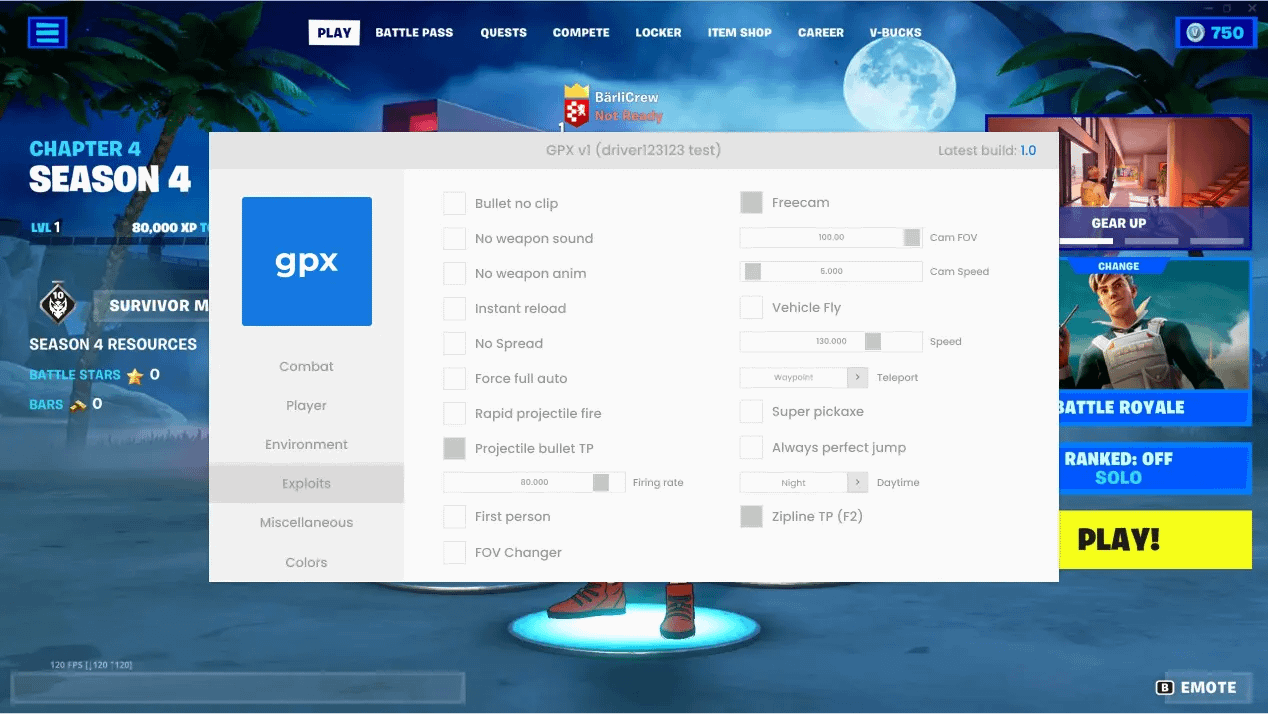Switch to the Battle Pass tab
The height and width of the screenshot is (714, 1268).
click(414, 32)
